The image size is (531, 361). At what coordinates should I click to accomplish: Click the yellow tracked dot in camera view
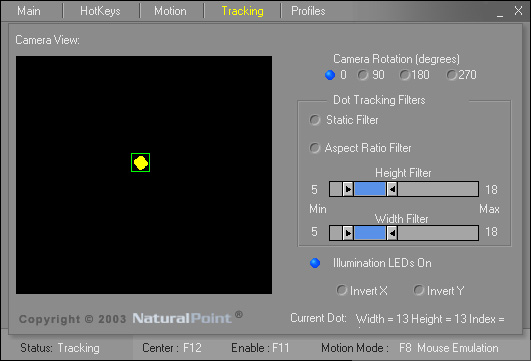point(141,163)
